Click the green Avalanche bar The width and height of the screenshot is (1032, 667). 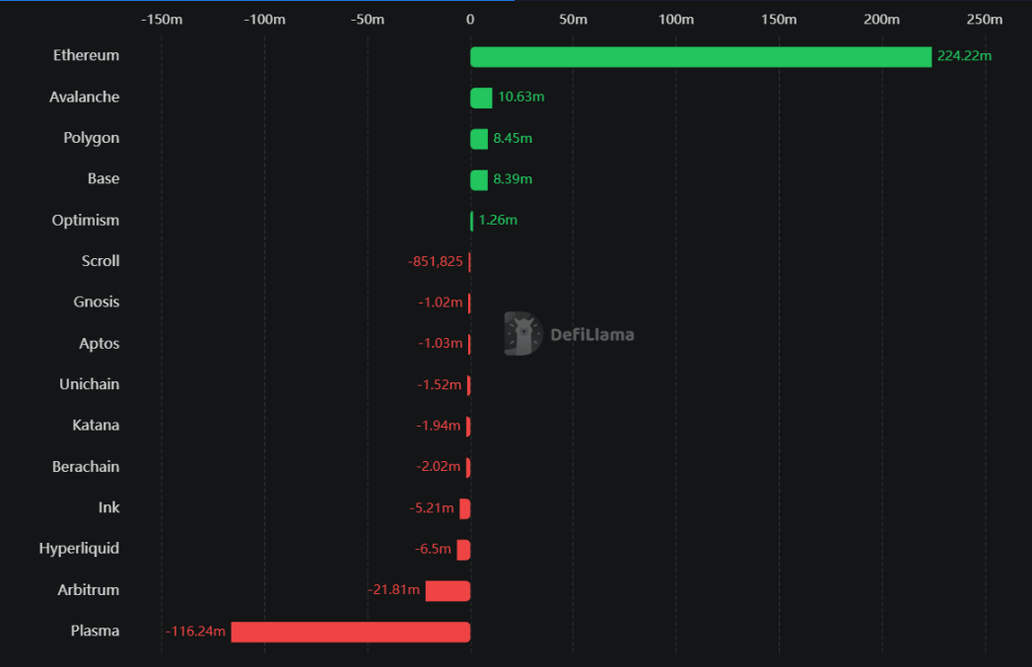click(481, 98)
